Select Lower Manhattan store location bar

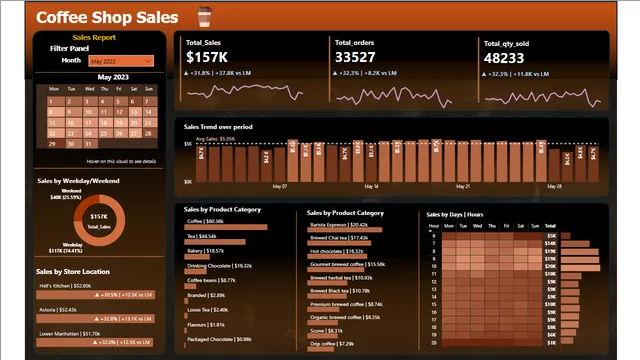(95, 342)
